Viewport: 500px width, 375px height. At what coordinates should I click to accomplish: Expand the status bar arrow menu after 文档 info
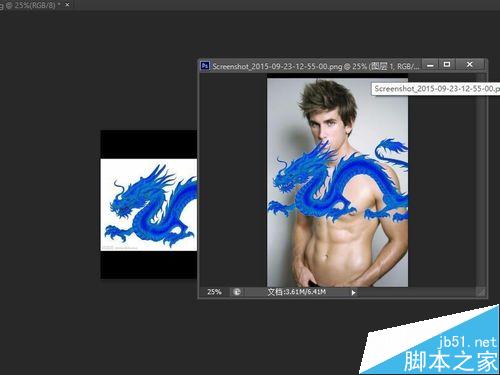click(x=353, y=293)
